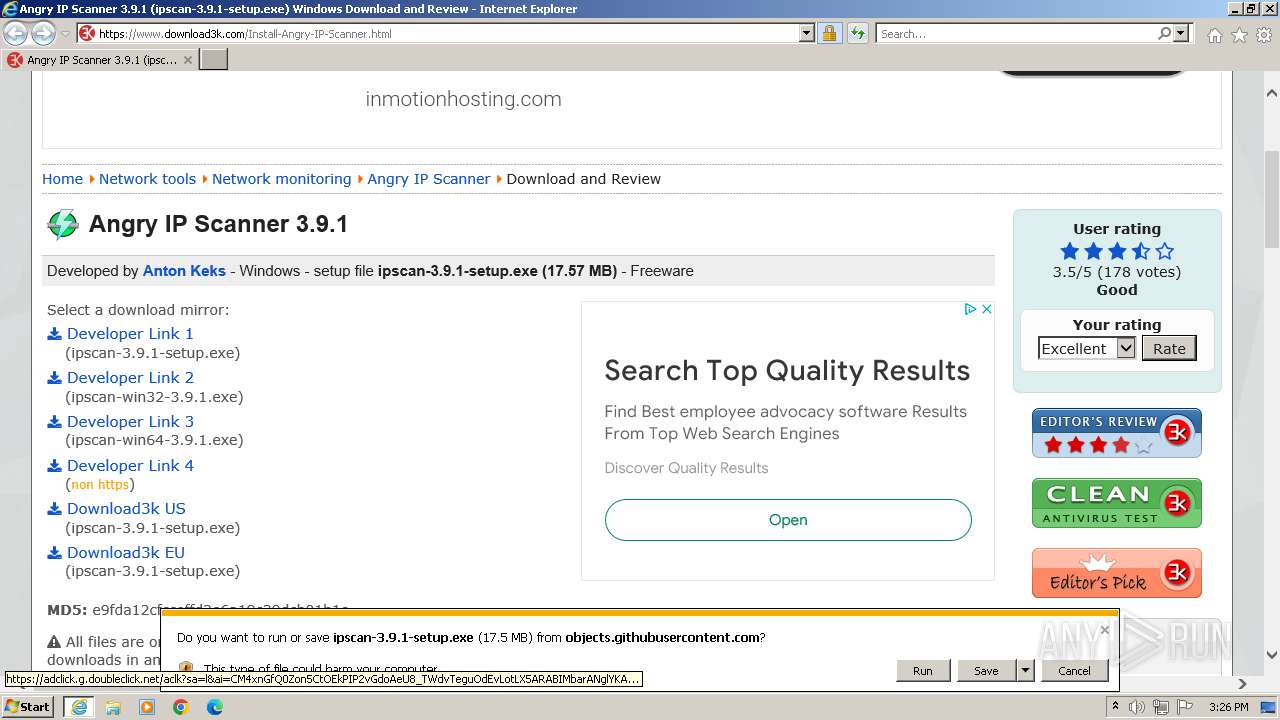The image size is (1280, 720).
Task: Expand the address bar history dropdown
Action: (807, 33)
